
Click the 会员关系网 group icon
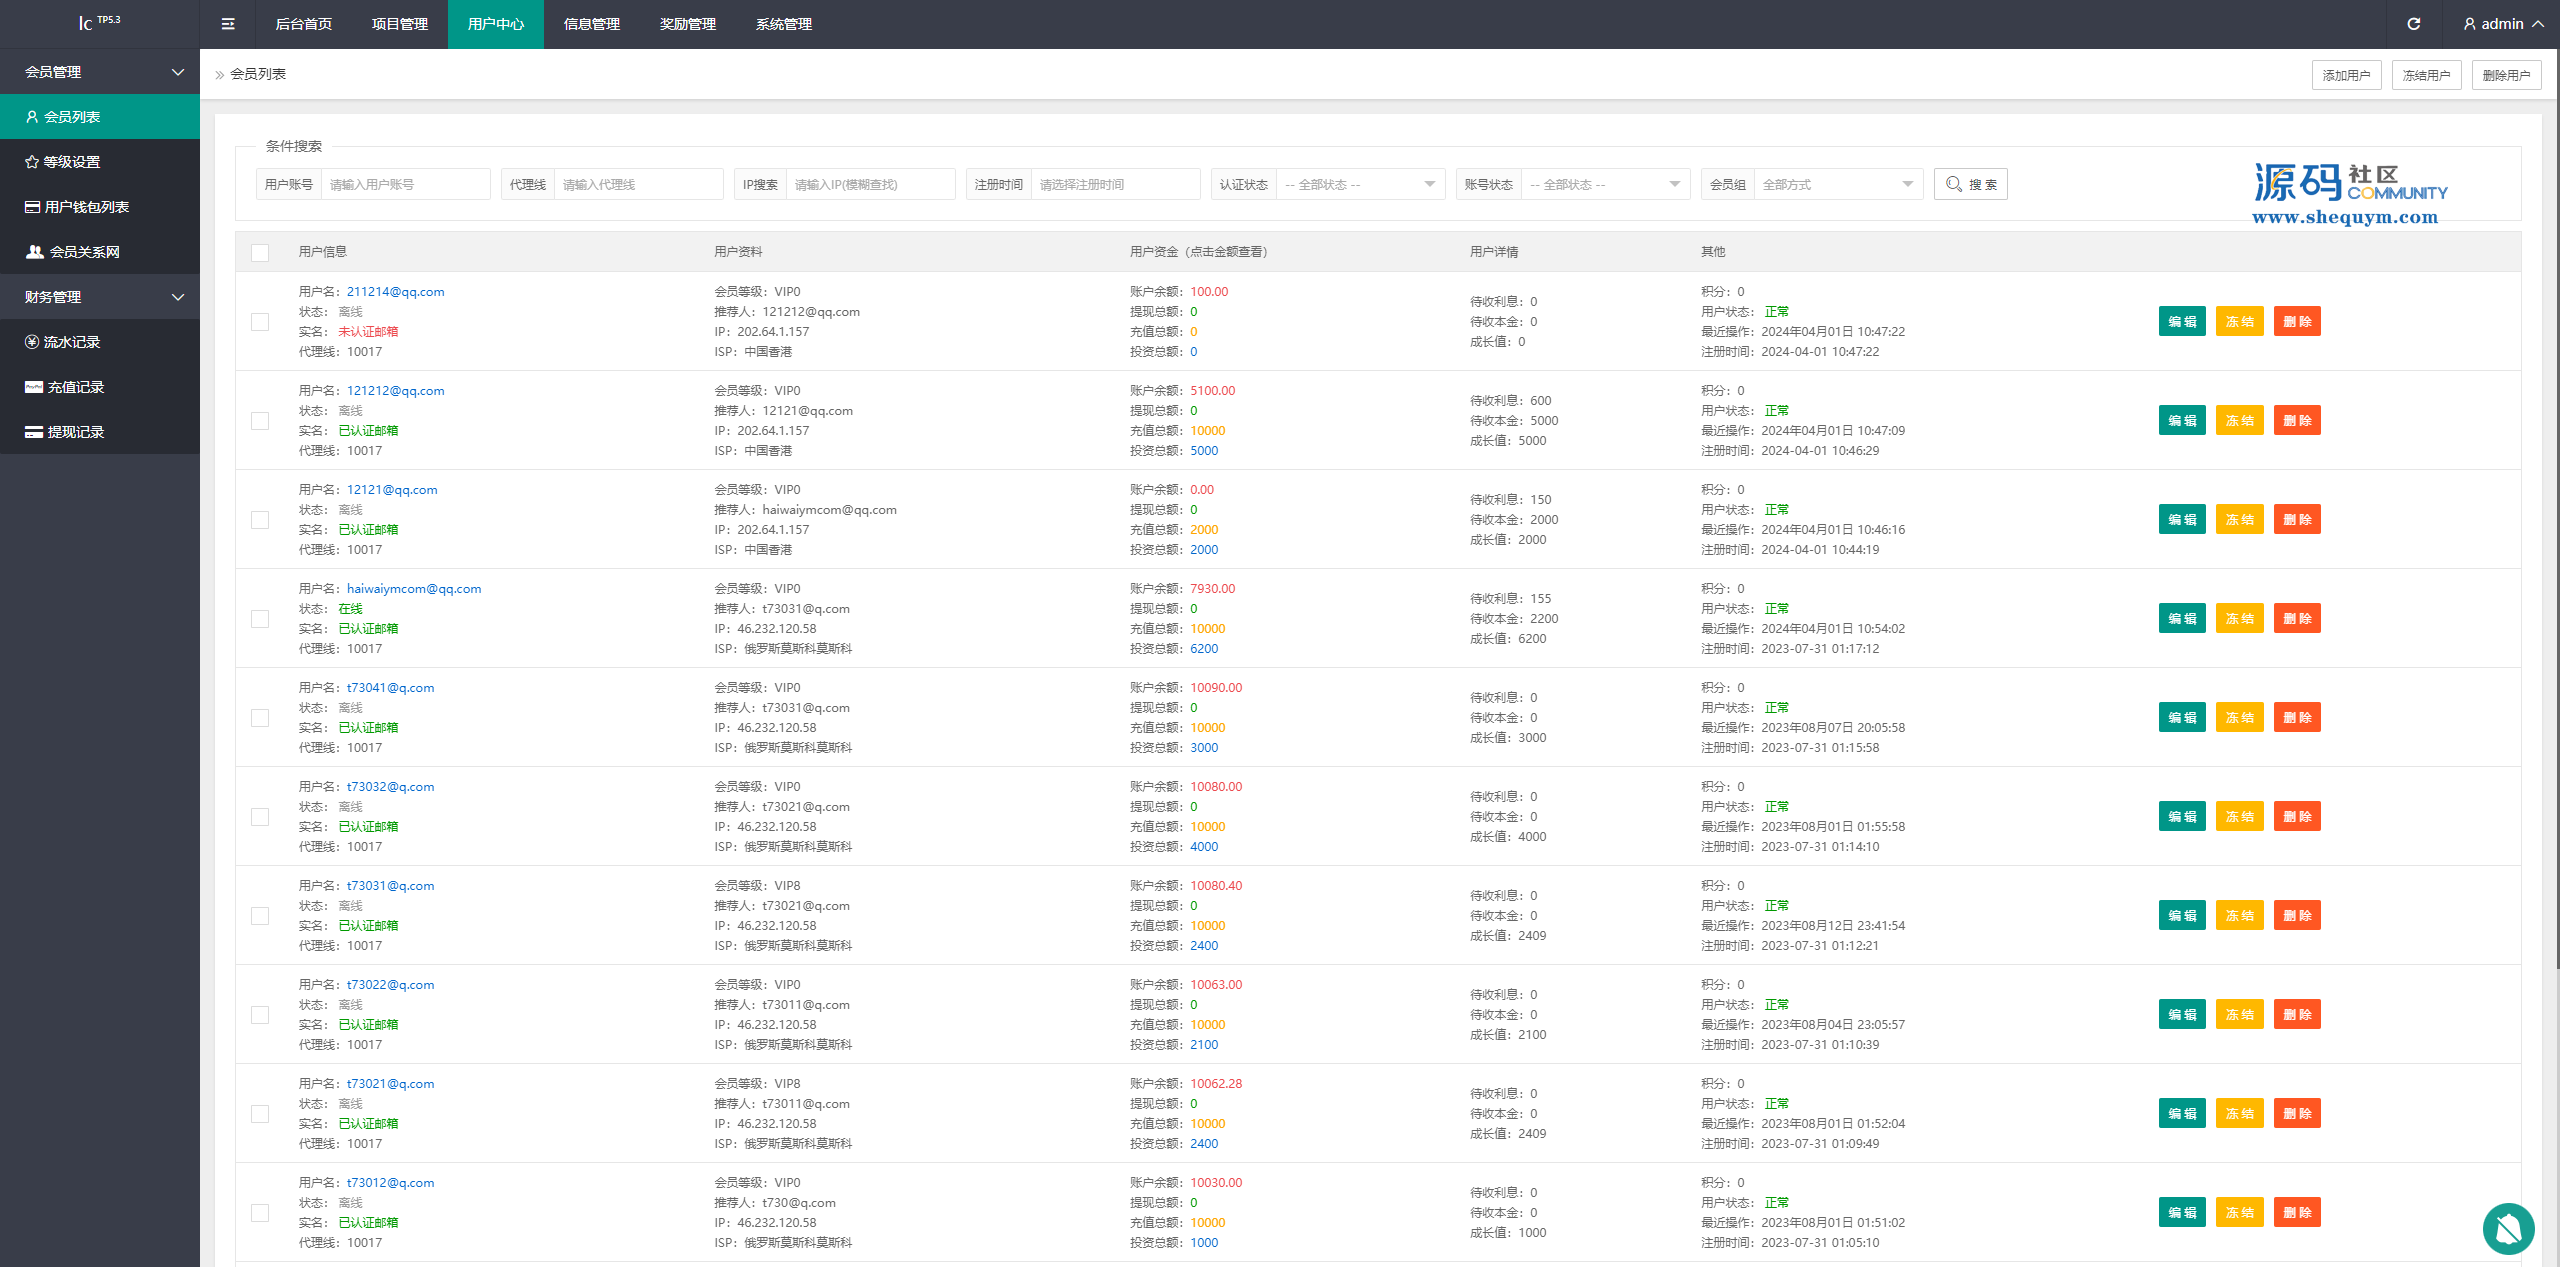(x=35, y=252)
